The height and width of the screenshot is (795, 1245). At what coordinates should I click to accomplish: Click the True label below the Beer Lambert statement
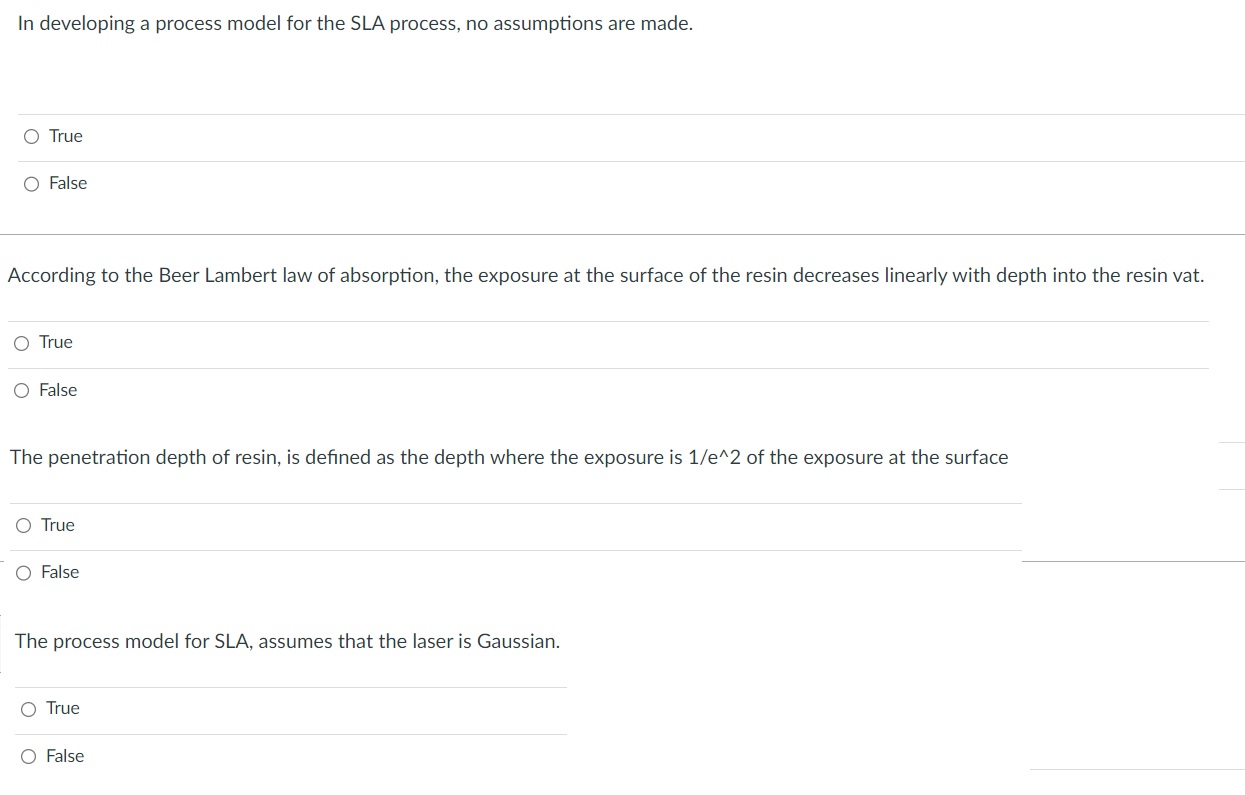pos(57,343)
